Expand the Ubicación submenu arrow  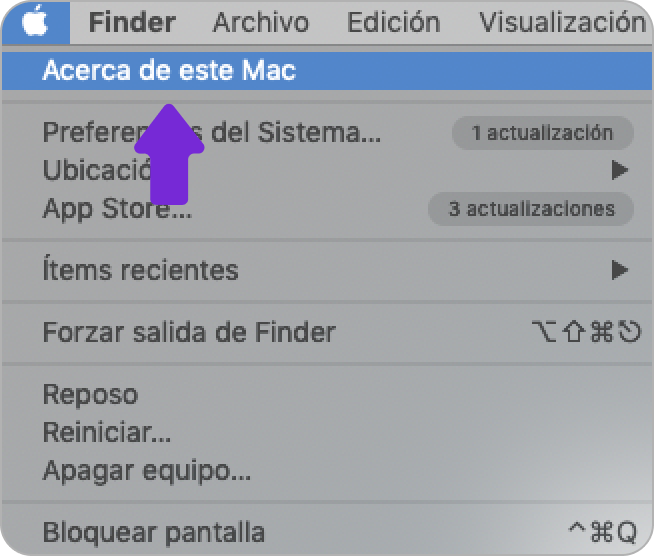pyautogui.click(x=620, y=171)
